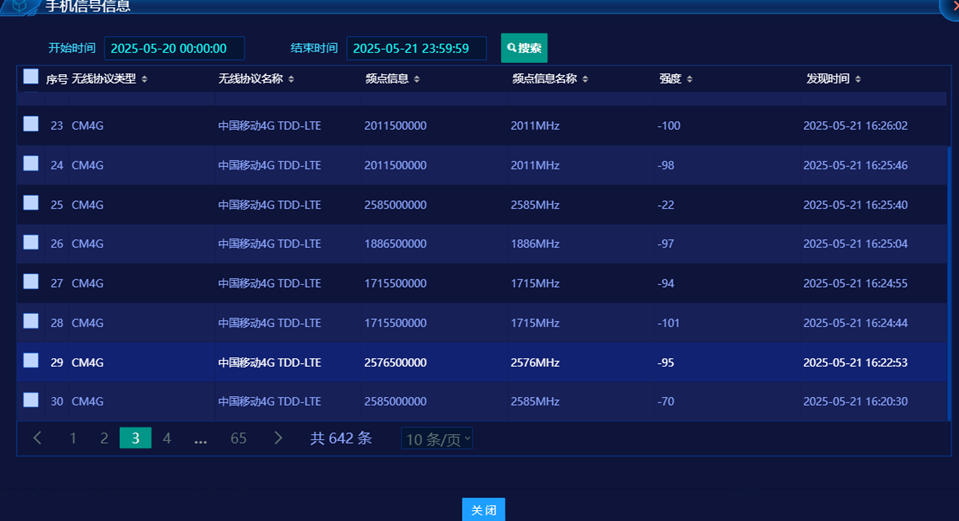Viewport: 959px width, 521px height.
Task: Go to page 2
Action: click(104, 438)
